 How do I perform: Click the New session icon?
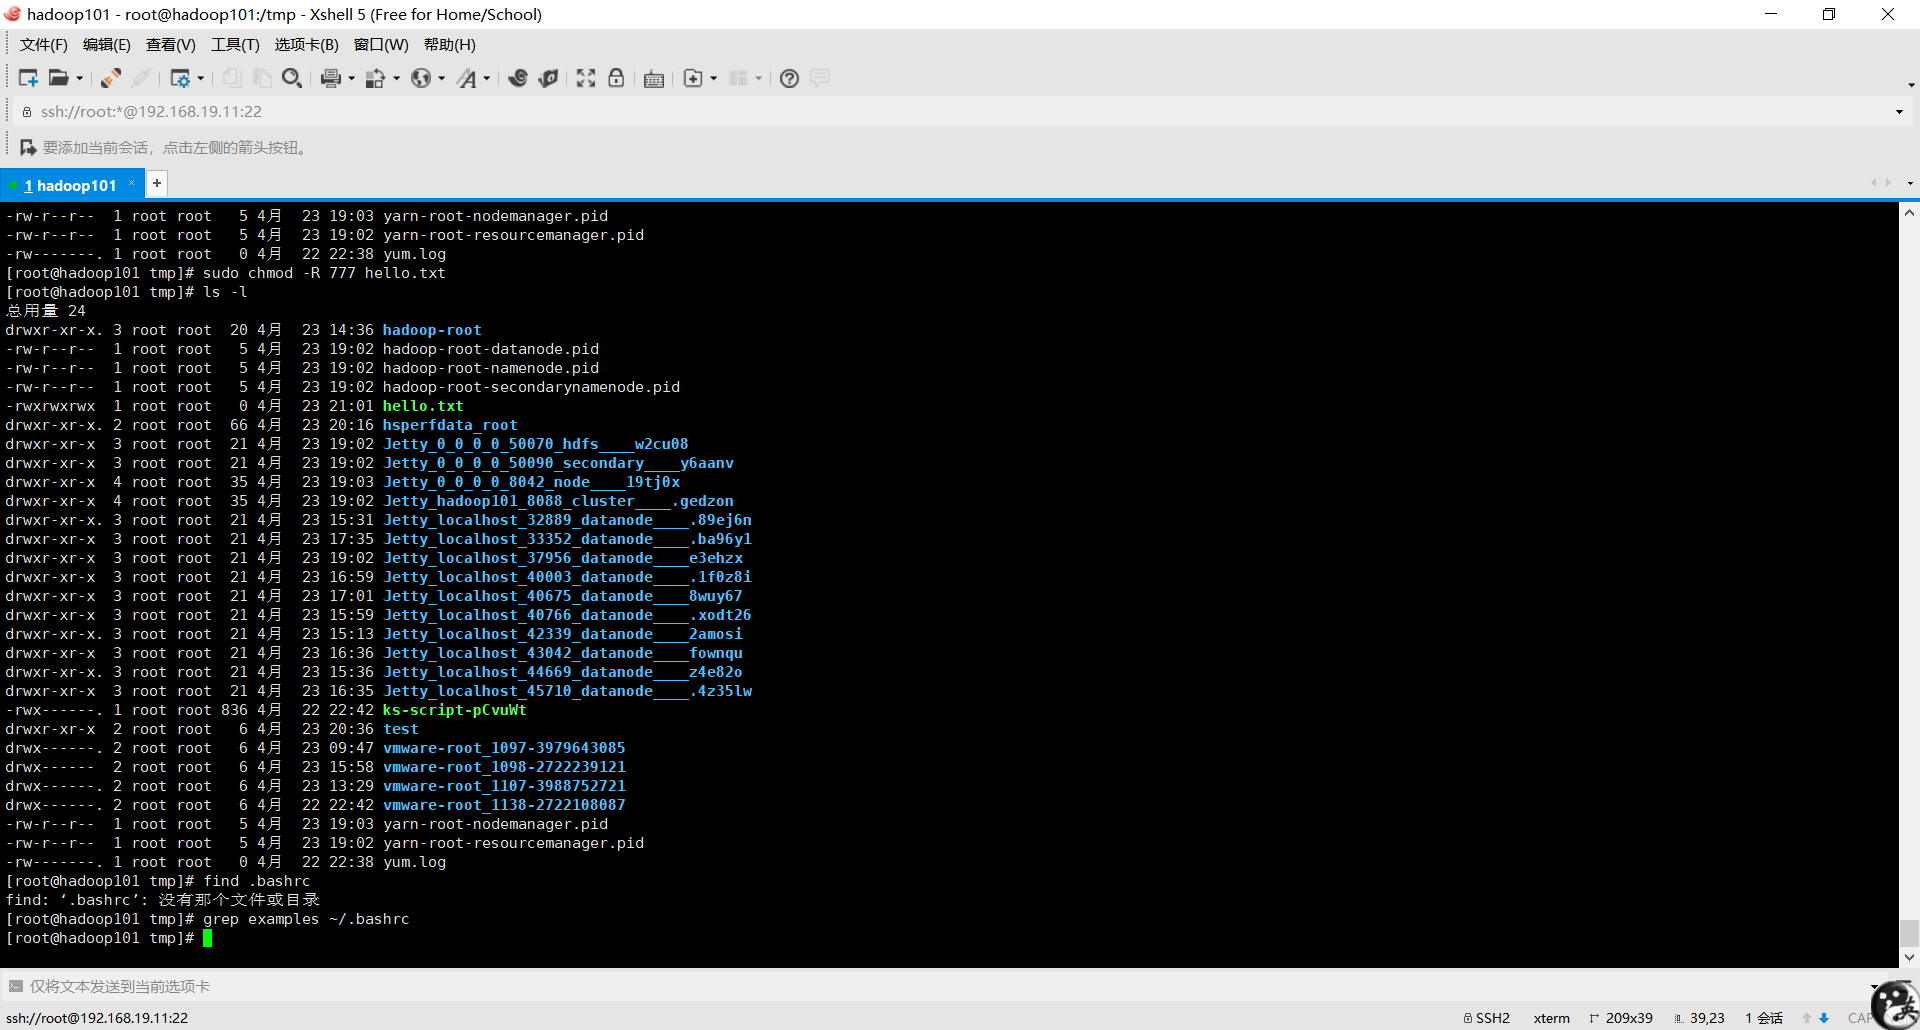pos(28,78)
